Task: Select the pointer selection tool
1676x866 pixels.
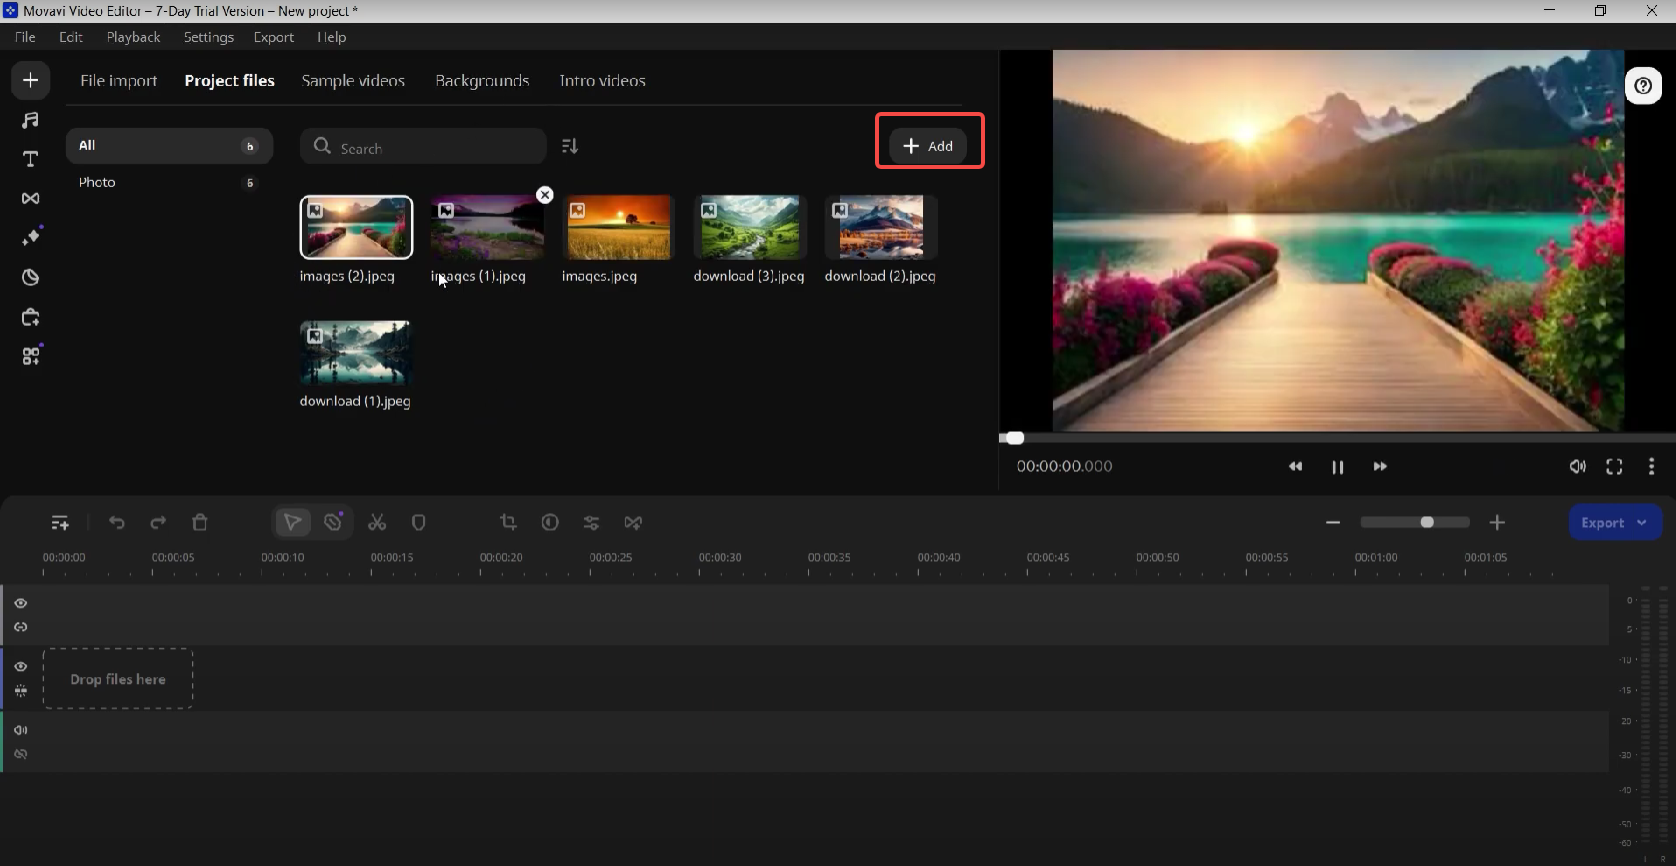Action: pos(292,522)
